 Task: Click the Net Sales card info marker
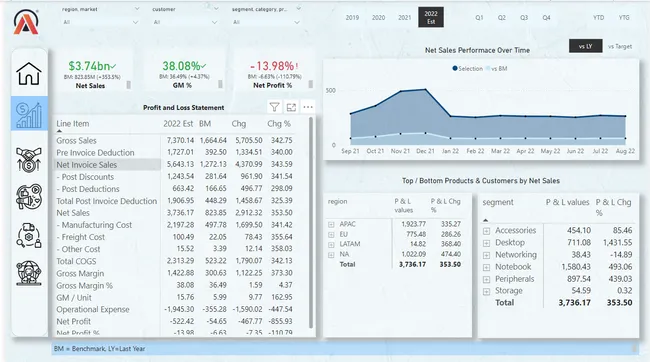129,85
